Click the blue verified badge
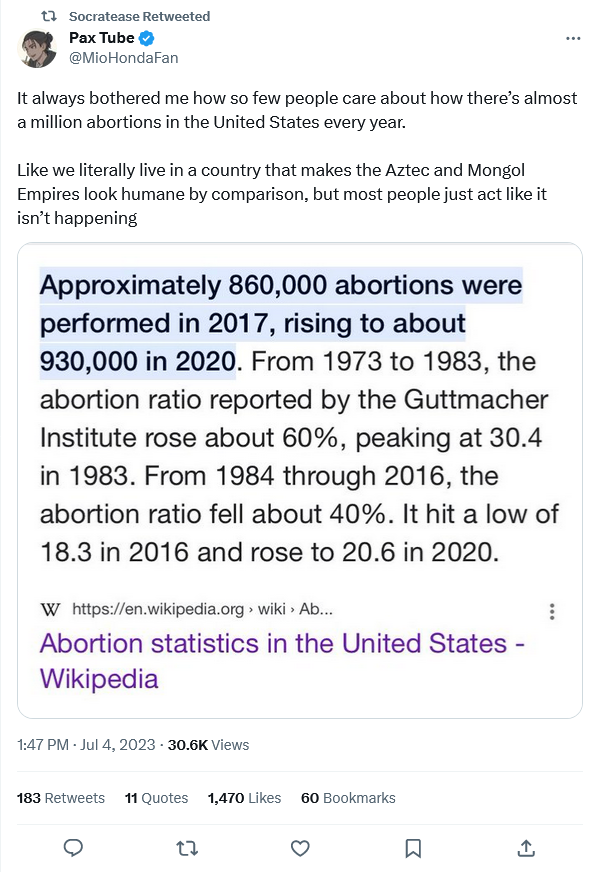The width and height of the screenshot is (598, 872). coord(146,38)
